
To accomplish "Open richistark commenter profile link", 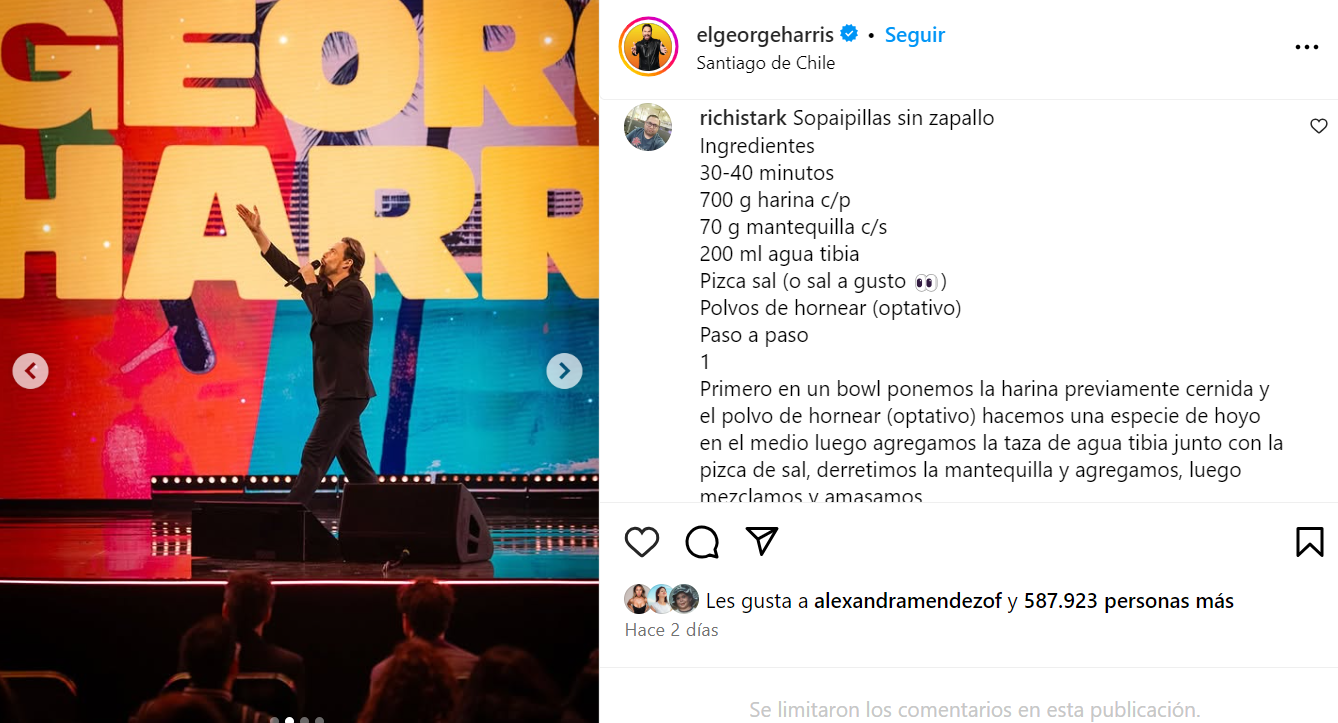I will [x=743, y=118].
